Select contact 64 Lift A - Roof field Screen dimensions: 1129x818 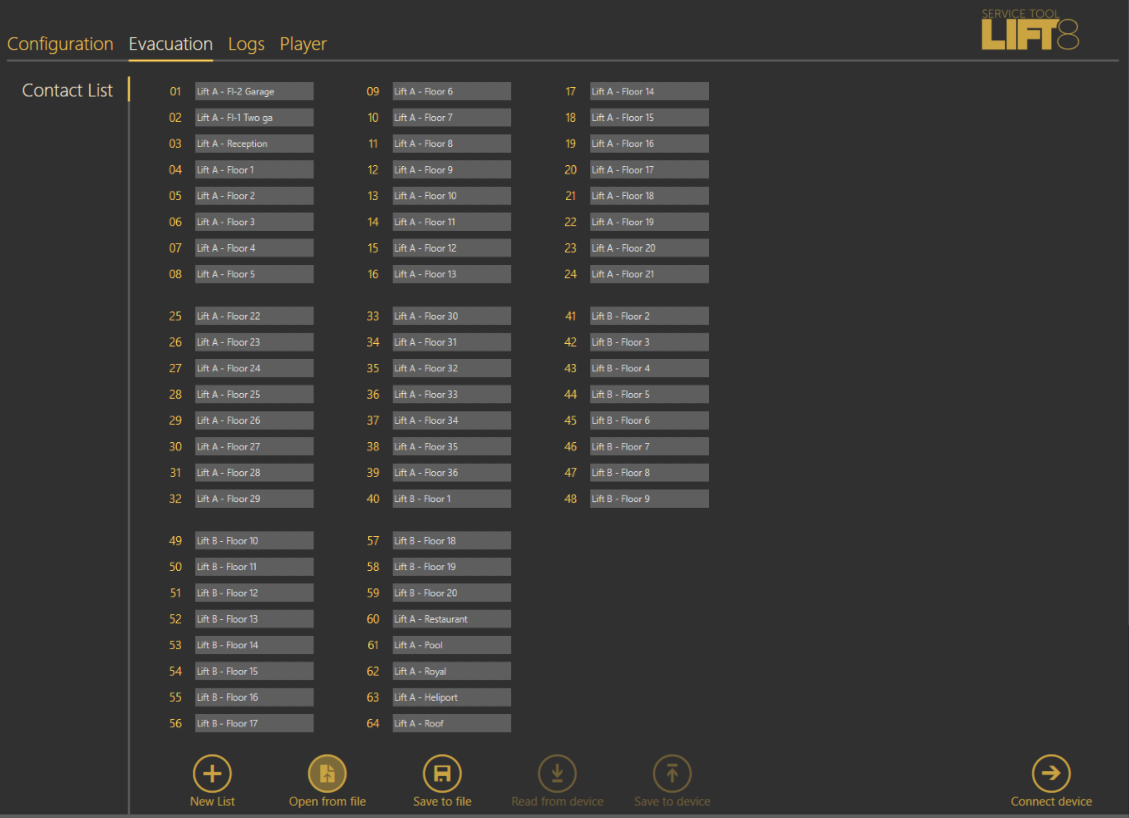pos(451,723)
